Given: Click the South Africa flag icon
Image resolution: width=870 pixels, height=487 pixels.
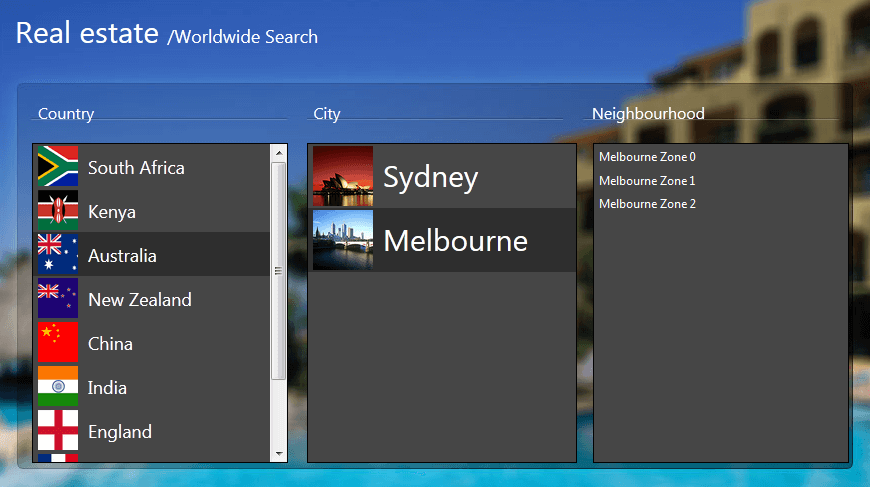Looking at the screenshot, I should (57, 167).
